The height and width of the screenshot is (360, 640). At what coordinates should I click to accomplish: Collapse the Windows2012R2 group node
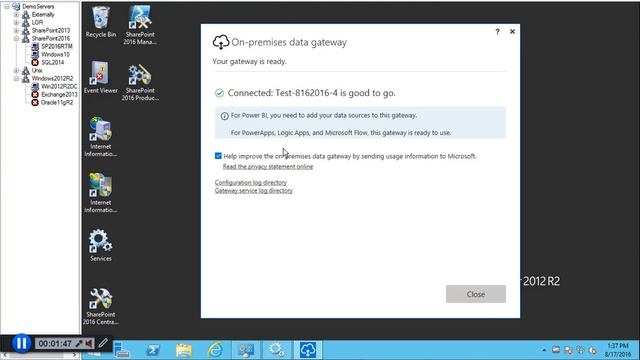click(x=16, y=78)
